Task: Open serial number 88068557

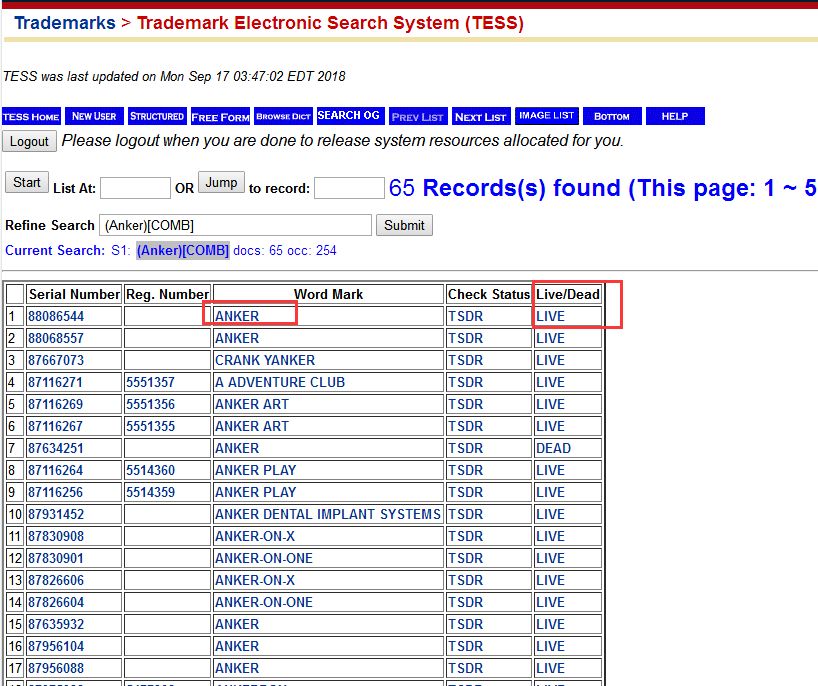Action: [x=56, y=338]
